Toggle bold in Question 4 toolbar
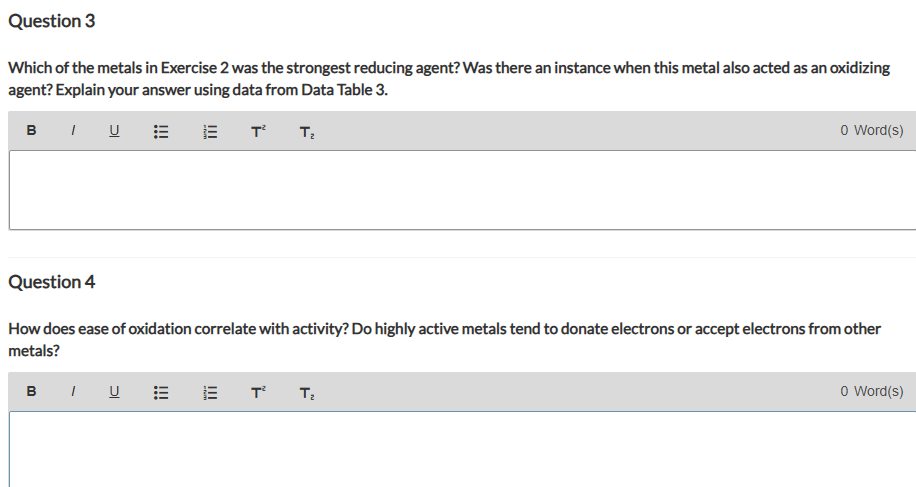916x487 pixels. coord(32,391)
